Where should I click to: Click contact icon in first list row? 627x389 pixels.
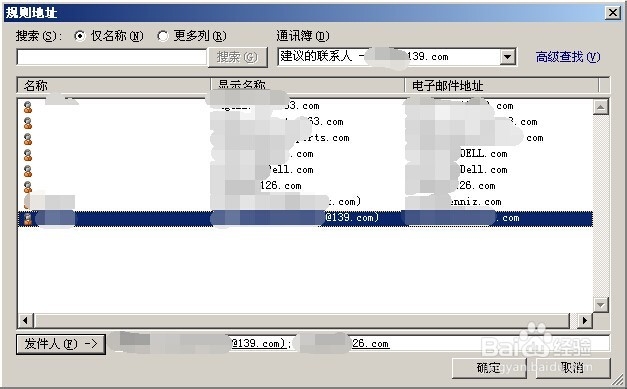point(28,107)
